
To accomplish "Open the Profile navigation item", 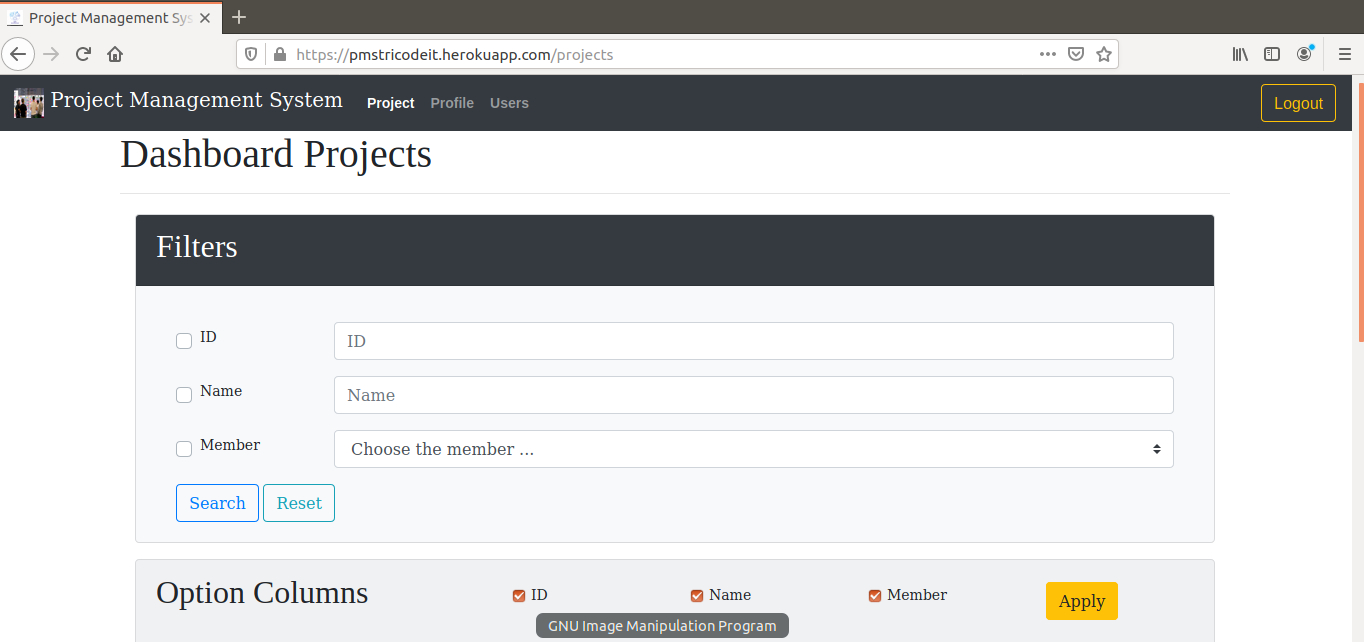I will (452, 103).
